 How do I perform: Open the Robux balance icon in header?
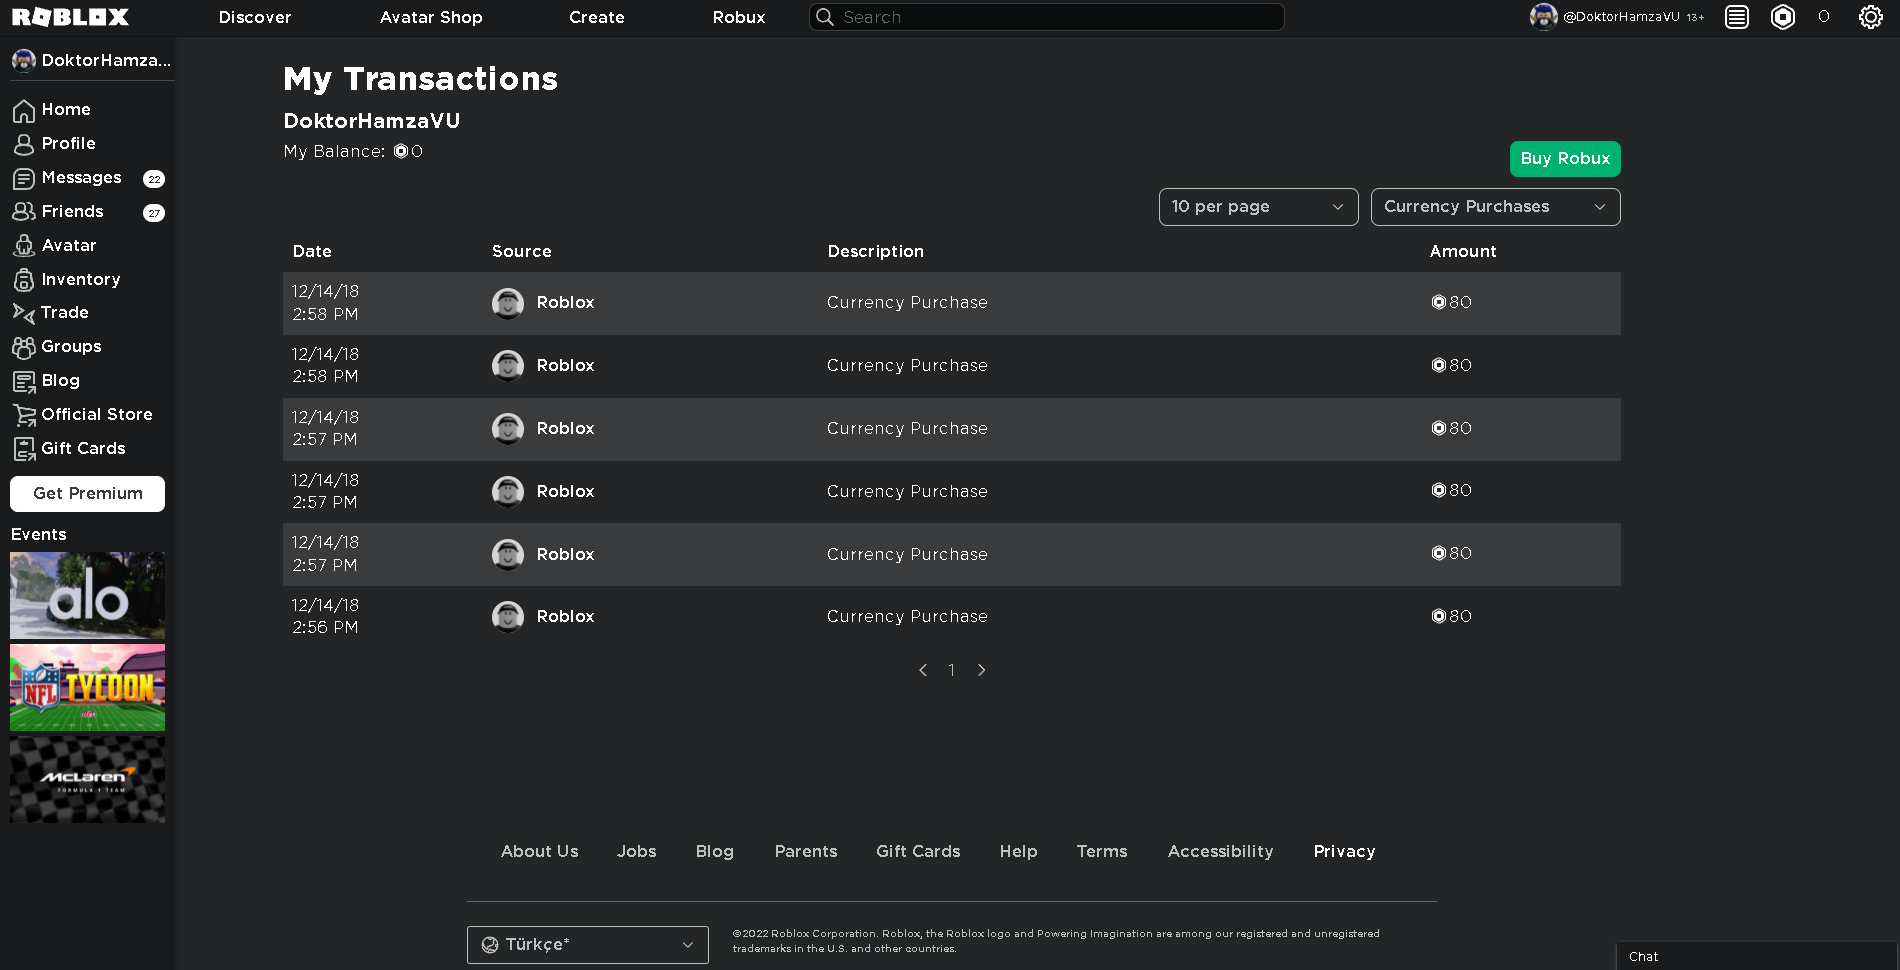click(1782, 17)
